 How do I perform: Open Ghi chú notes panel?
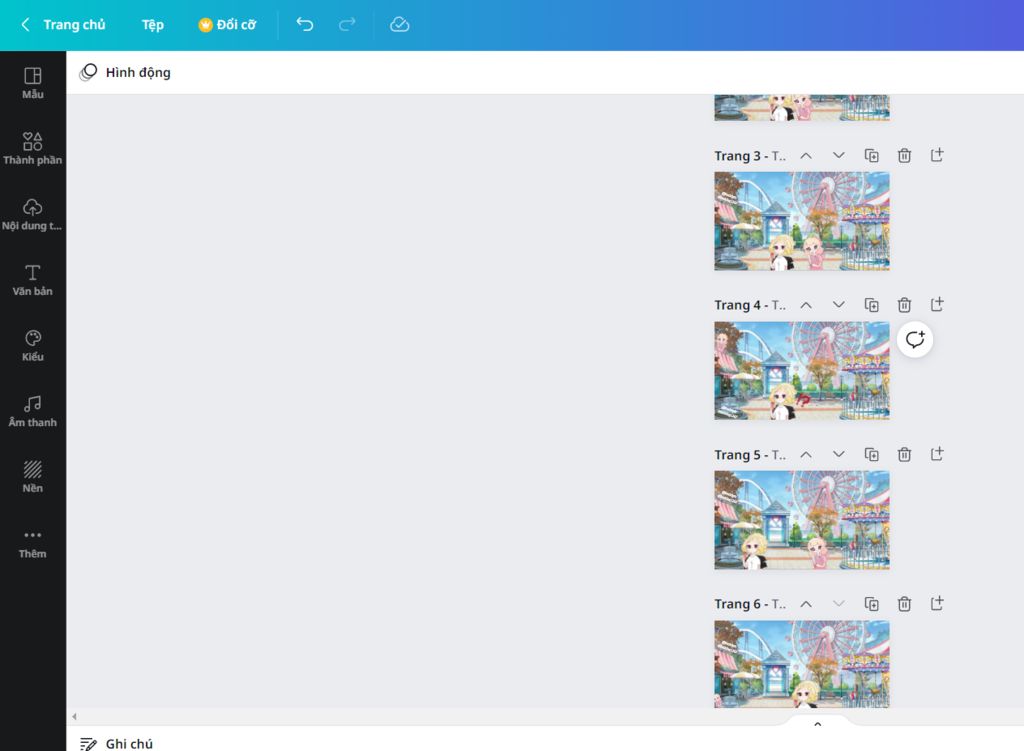pyautogui.click(x=116, y=743)
